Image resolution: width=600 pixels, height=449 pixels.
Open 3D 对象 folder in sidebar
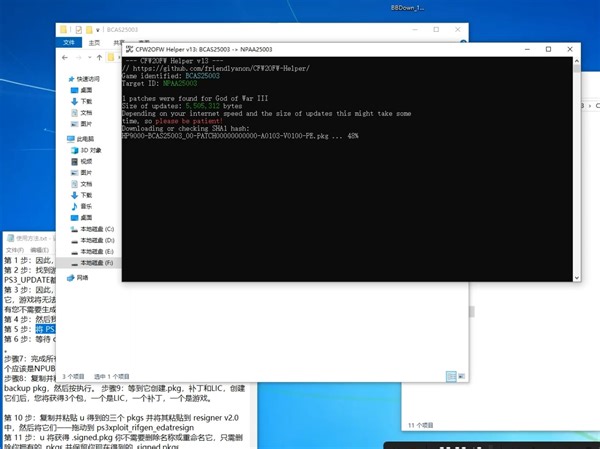[x=86, y=150]
